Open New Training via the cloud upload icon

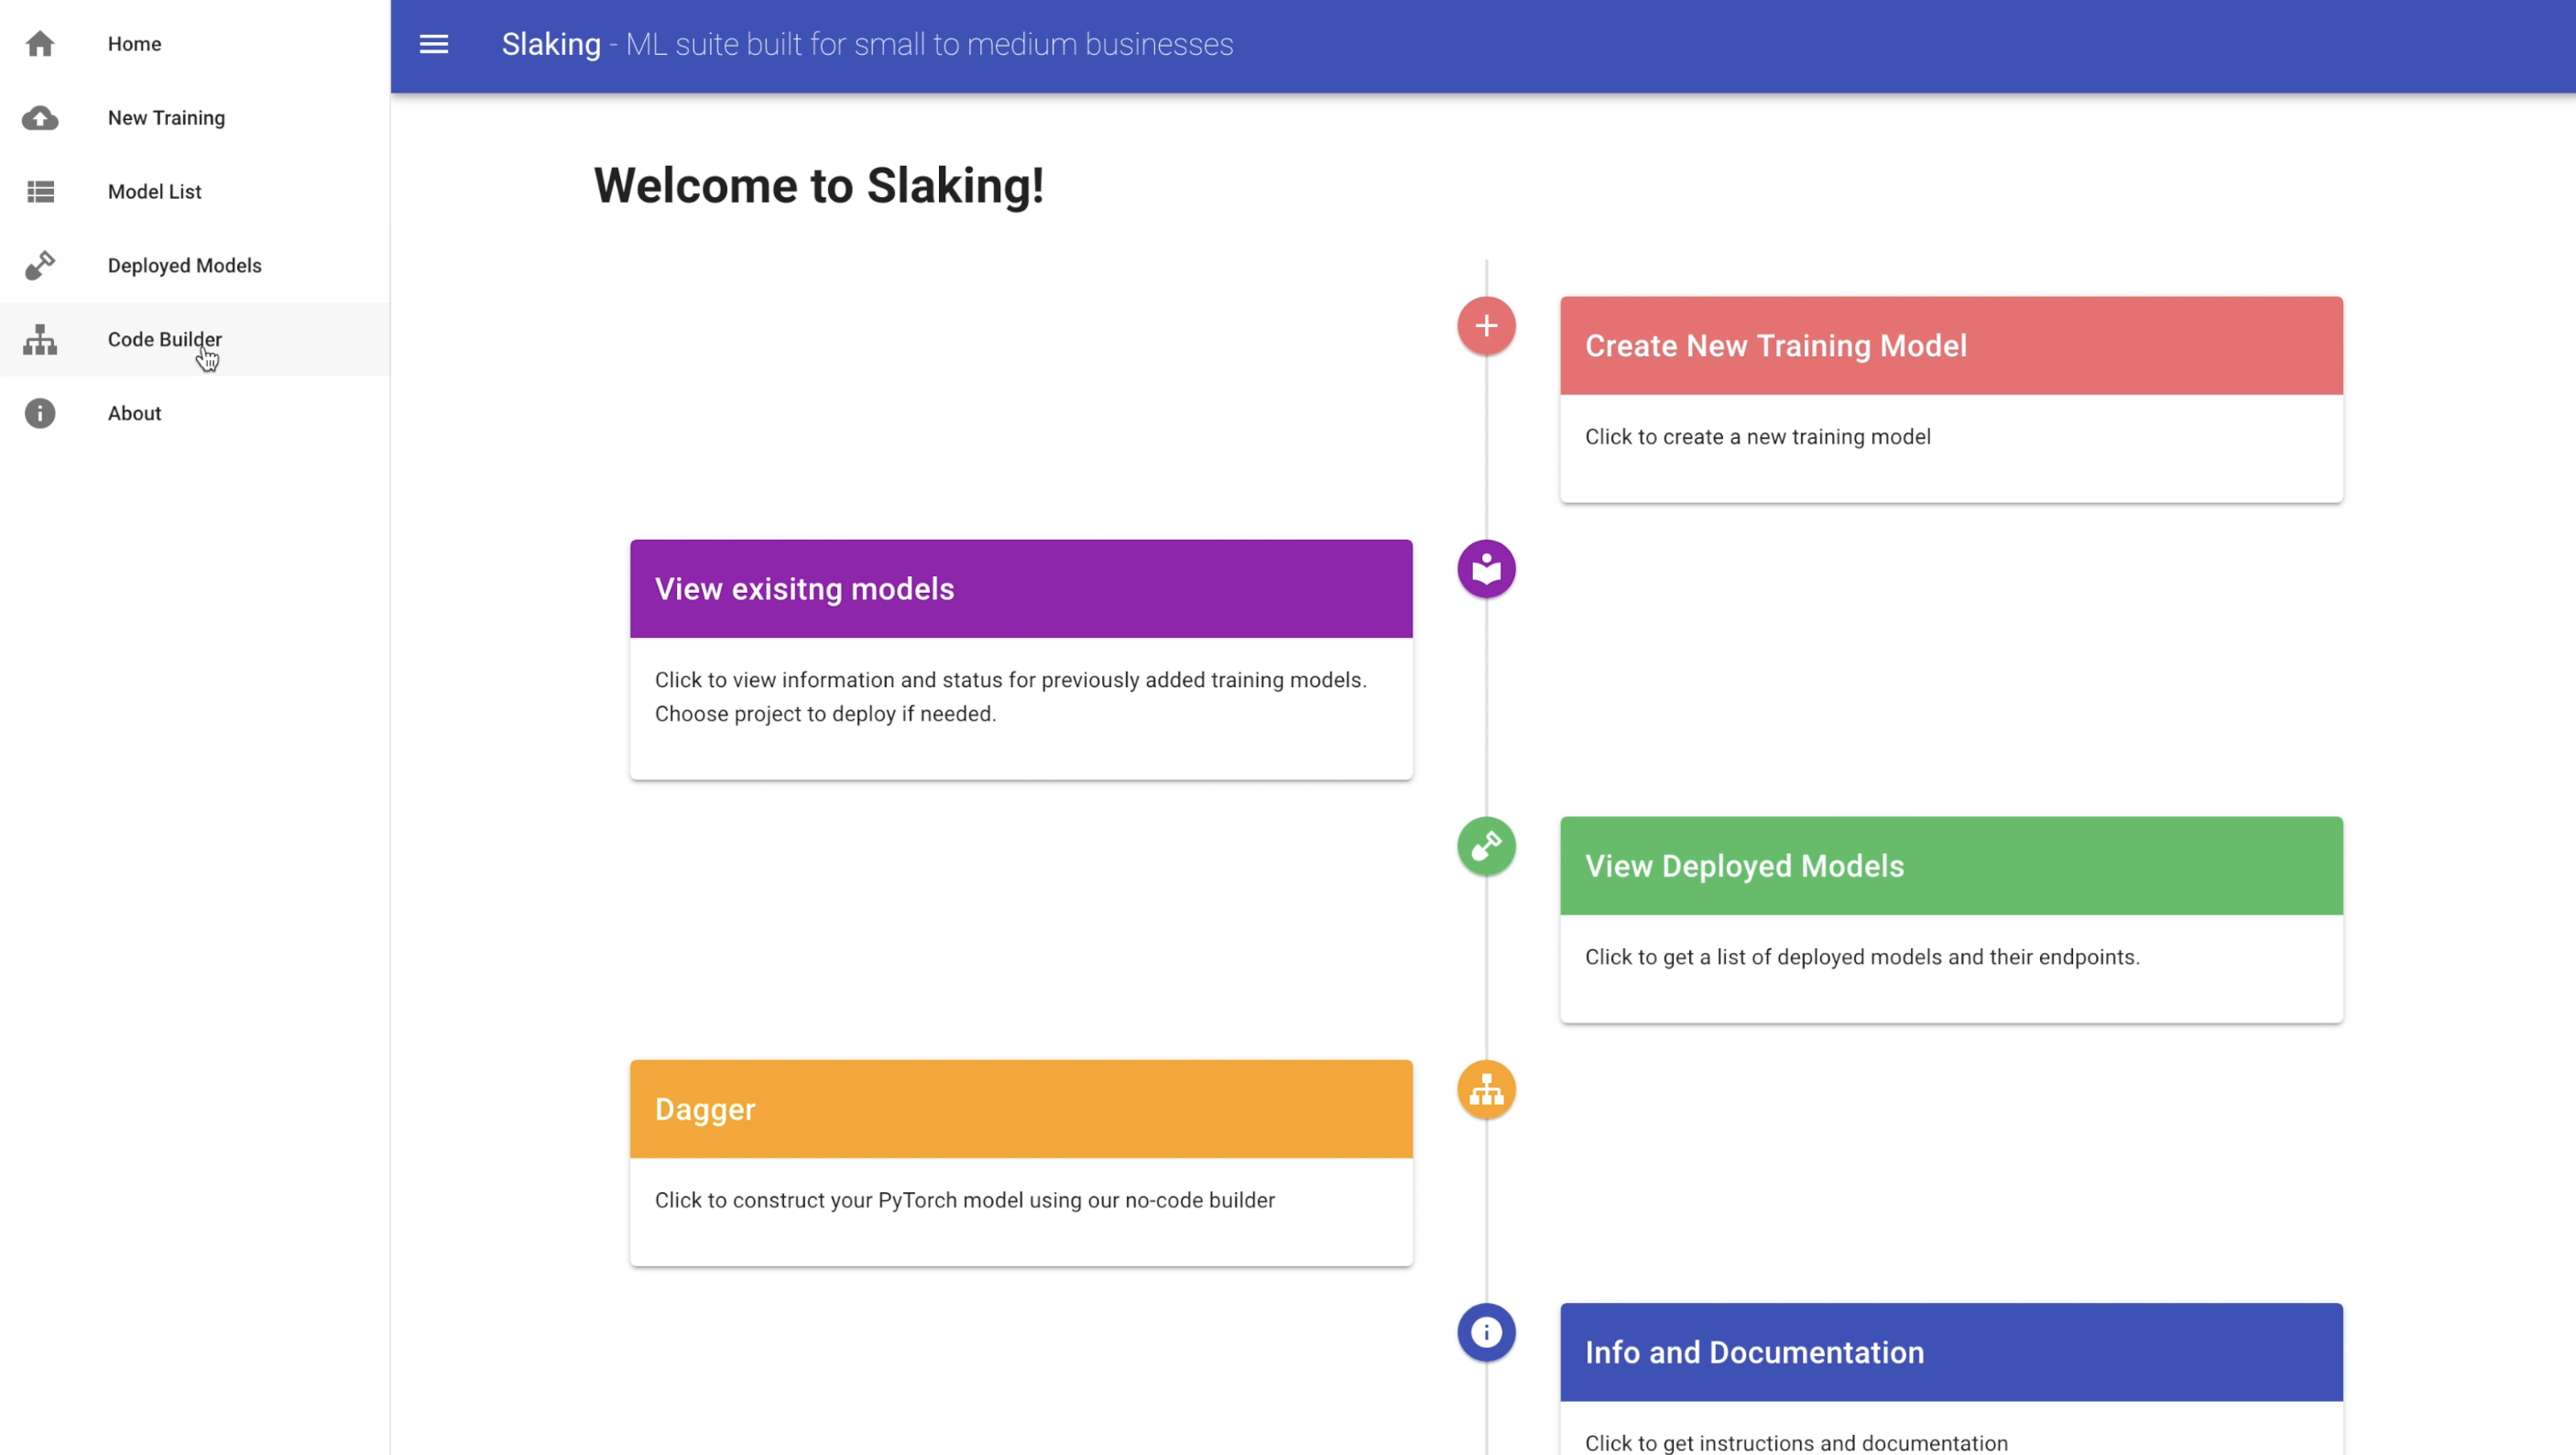(x=40, y=118)
